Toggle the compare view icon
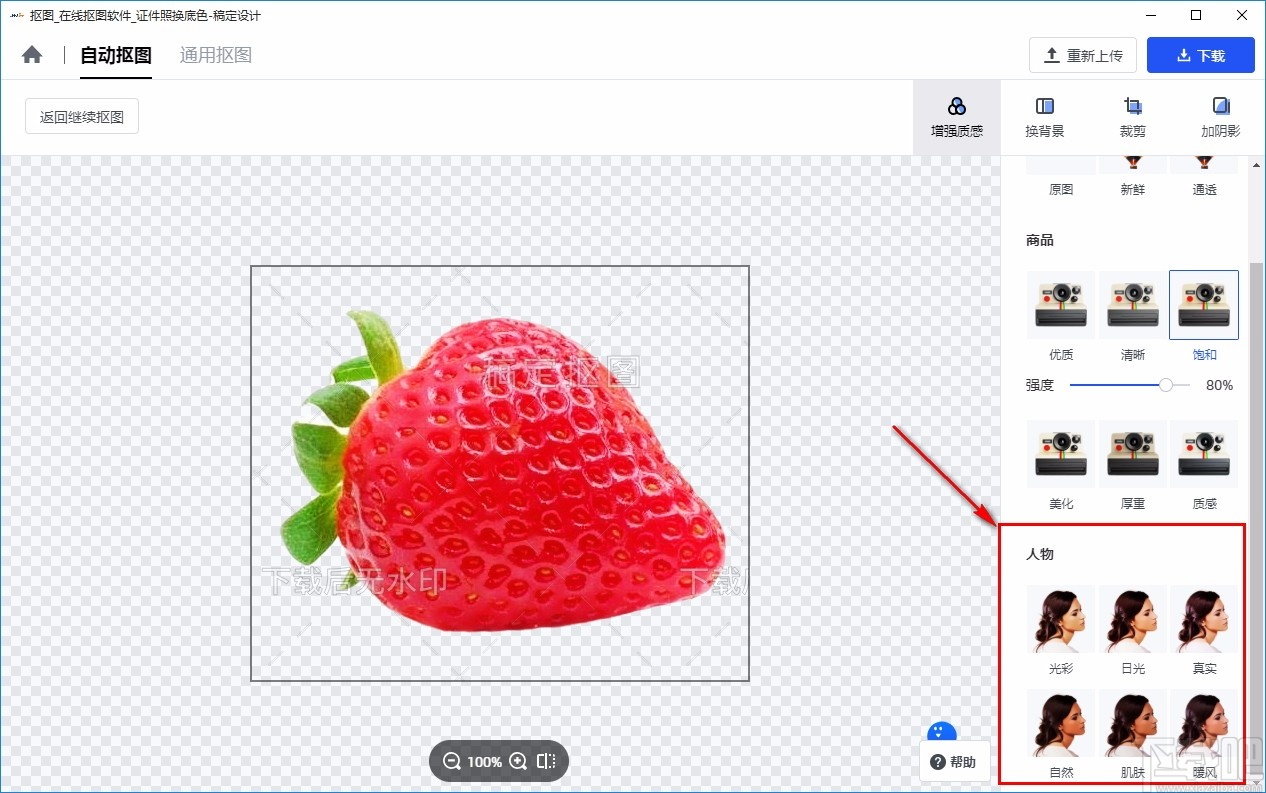This screenshot has height=793, width=1266. 546,761
